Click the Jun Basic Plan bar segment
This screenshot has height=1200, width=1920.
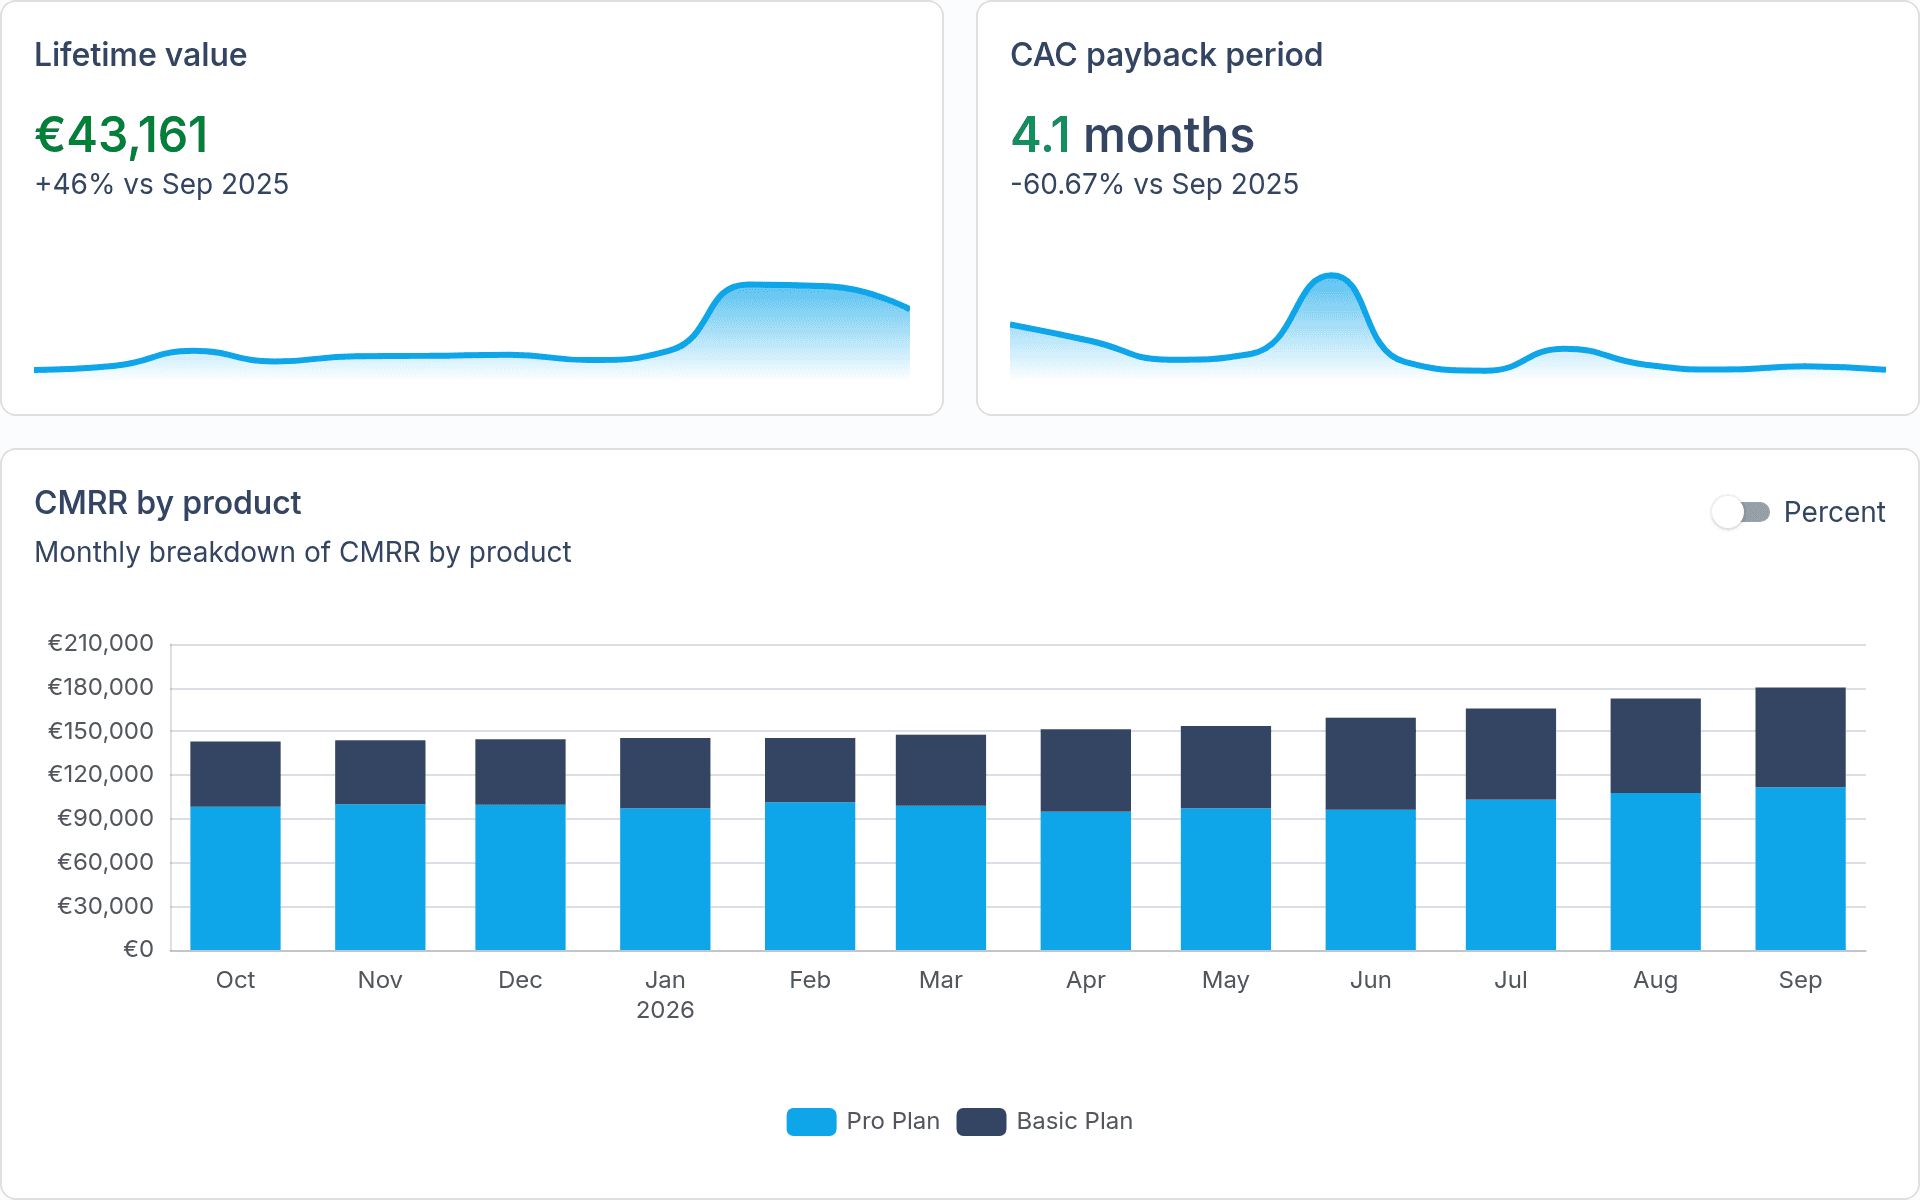click(x=1370, y=763)
